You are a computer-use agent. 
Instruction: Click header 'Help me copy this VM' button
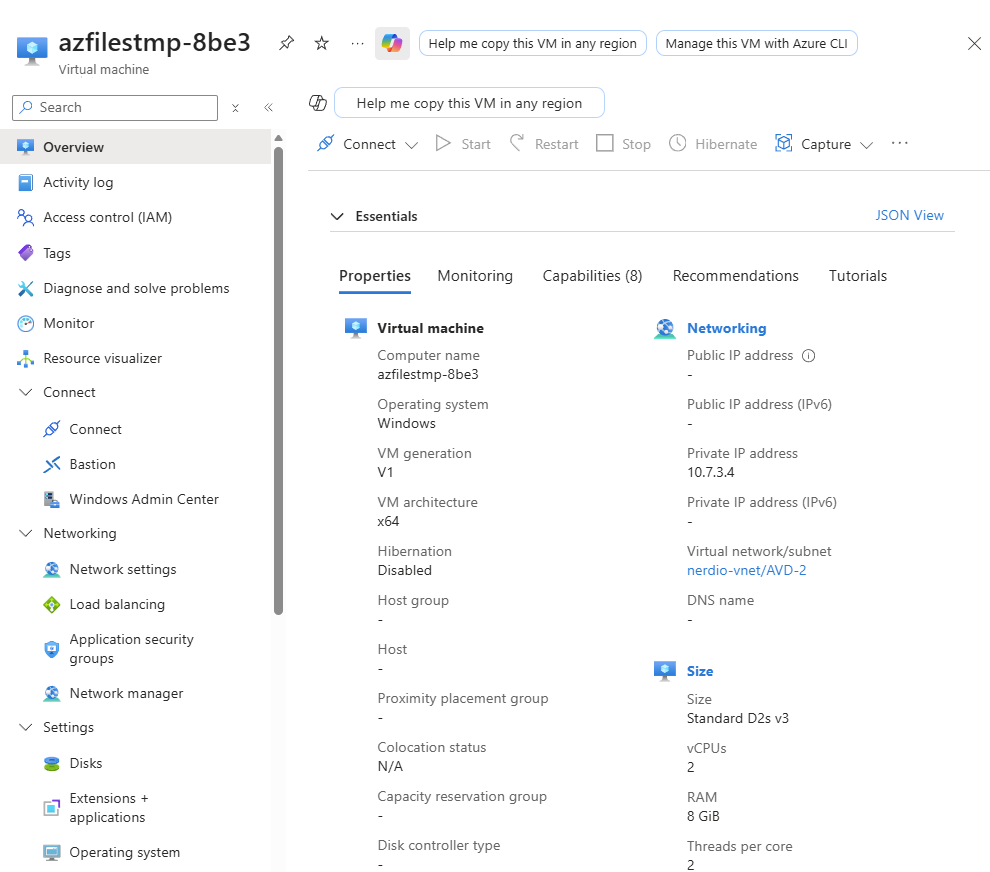[x=532, y=44]
